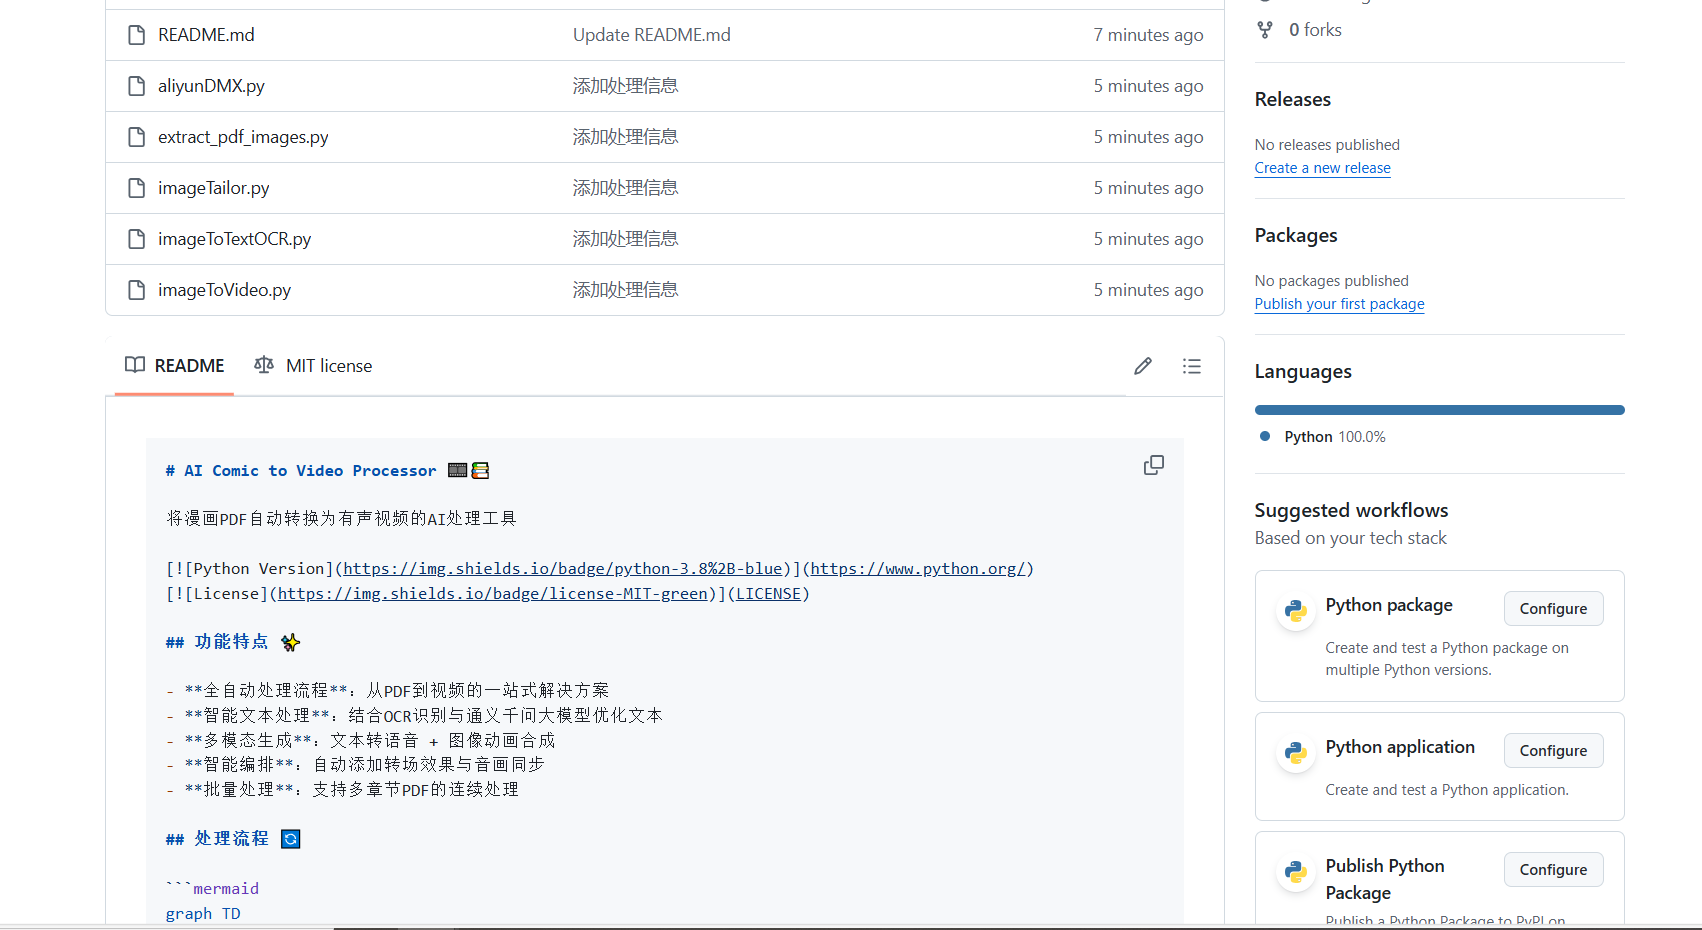1702x930 pixels.
Task: Click the sparkle emoji after 功能特点 heading
Action: click(290, 642)
